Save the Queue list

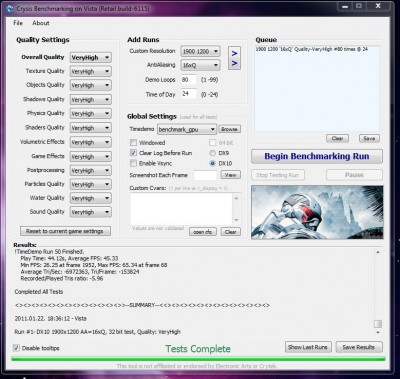(x=369, y=138)
